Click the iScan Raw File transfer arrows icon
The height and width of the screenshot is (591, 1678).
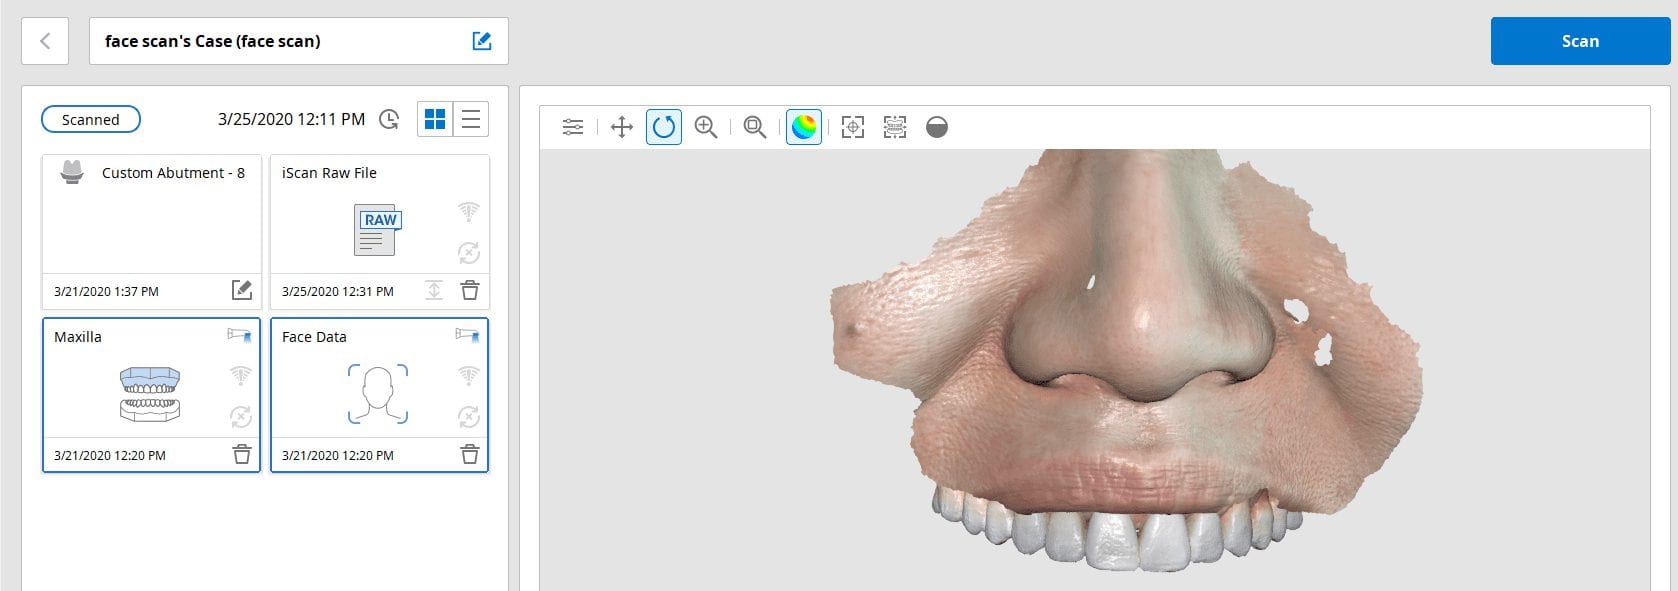pyautogui.click(x=434, y=290)
